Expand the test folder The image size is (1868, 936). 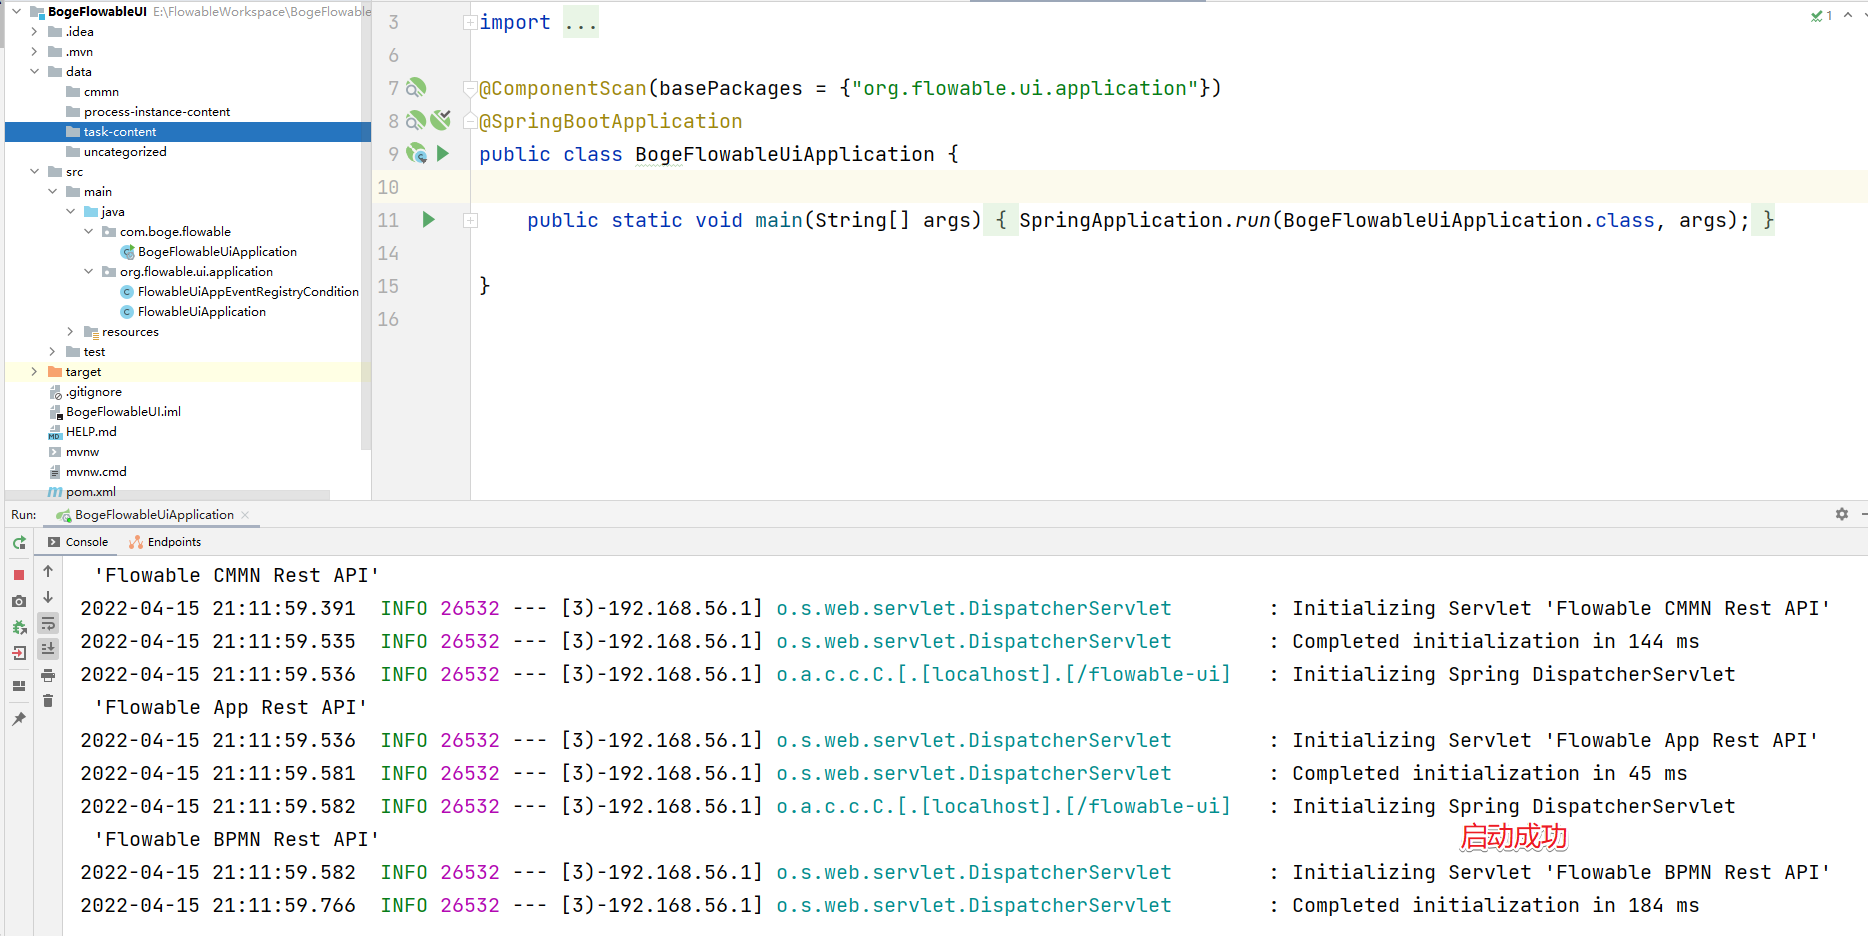pyautogui.click(x=52, y=352)
